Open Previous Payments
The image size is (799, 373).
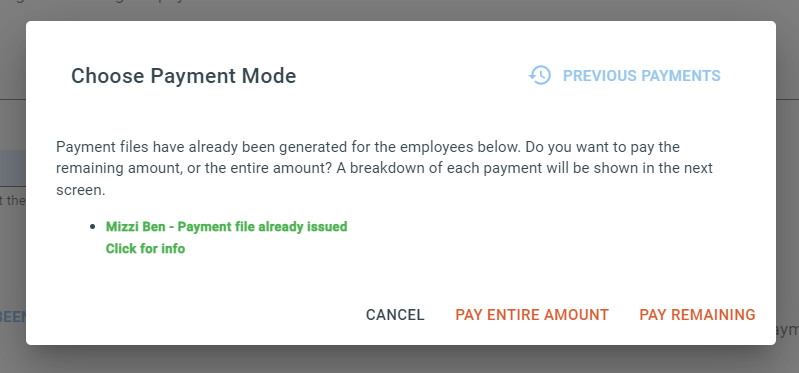pos(625,75)
